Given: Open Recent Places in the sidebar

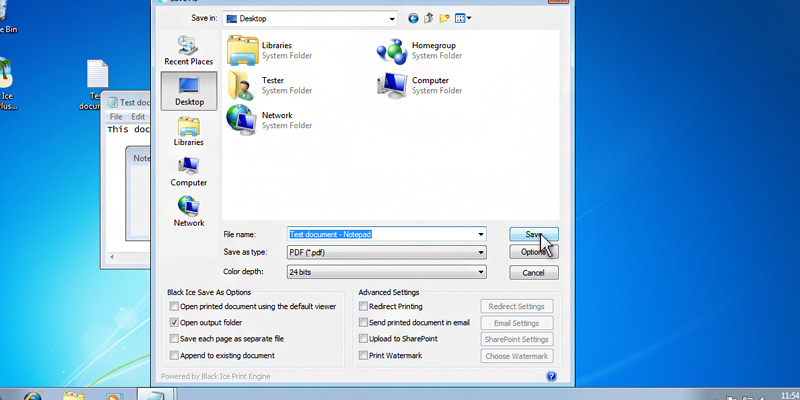Looking at the screenshot, I should (188, 50).
